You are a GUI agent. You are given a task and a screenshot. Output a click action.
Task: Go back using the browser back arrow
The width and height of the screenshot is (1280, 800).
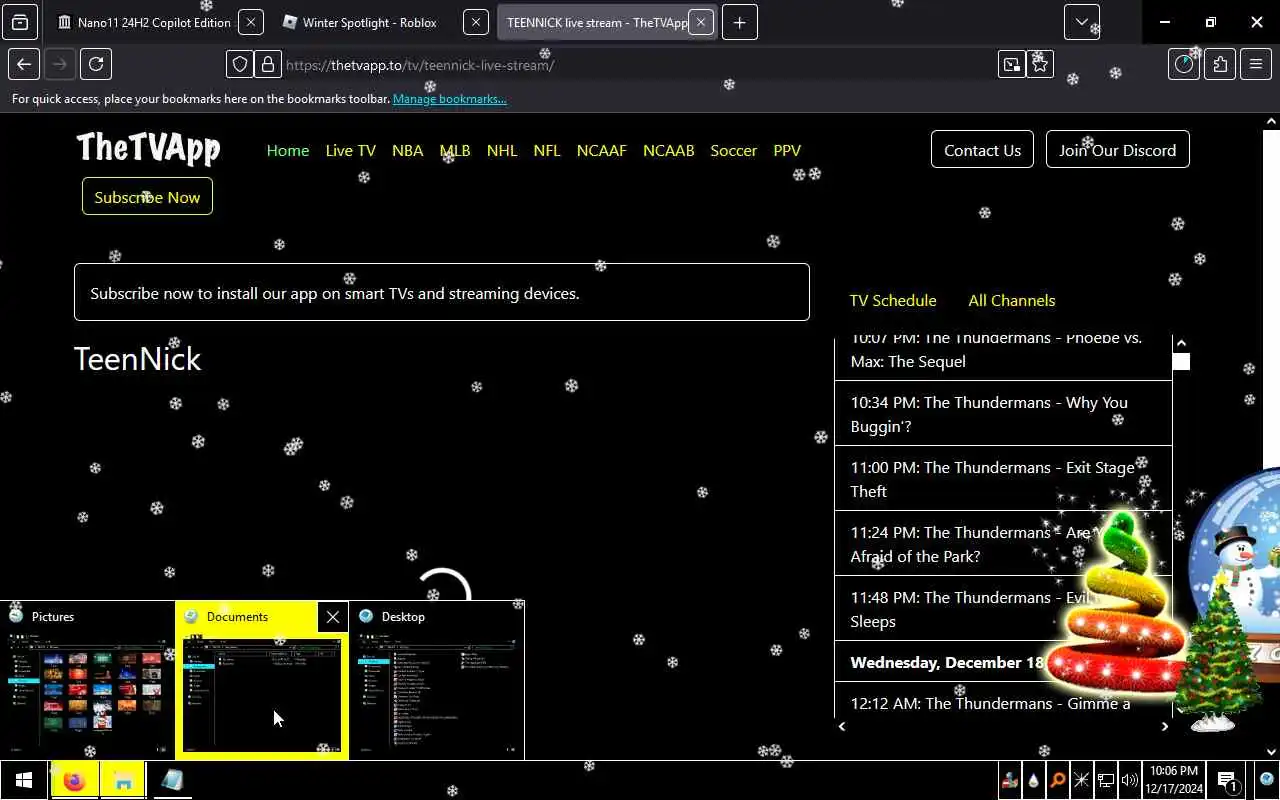pos(24,65)
